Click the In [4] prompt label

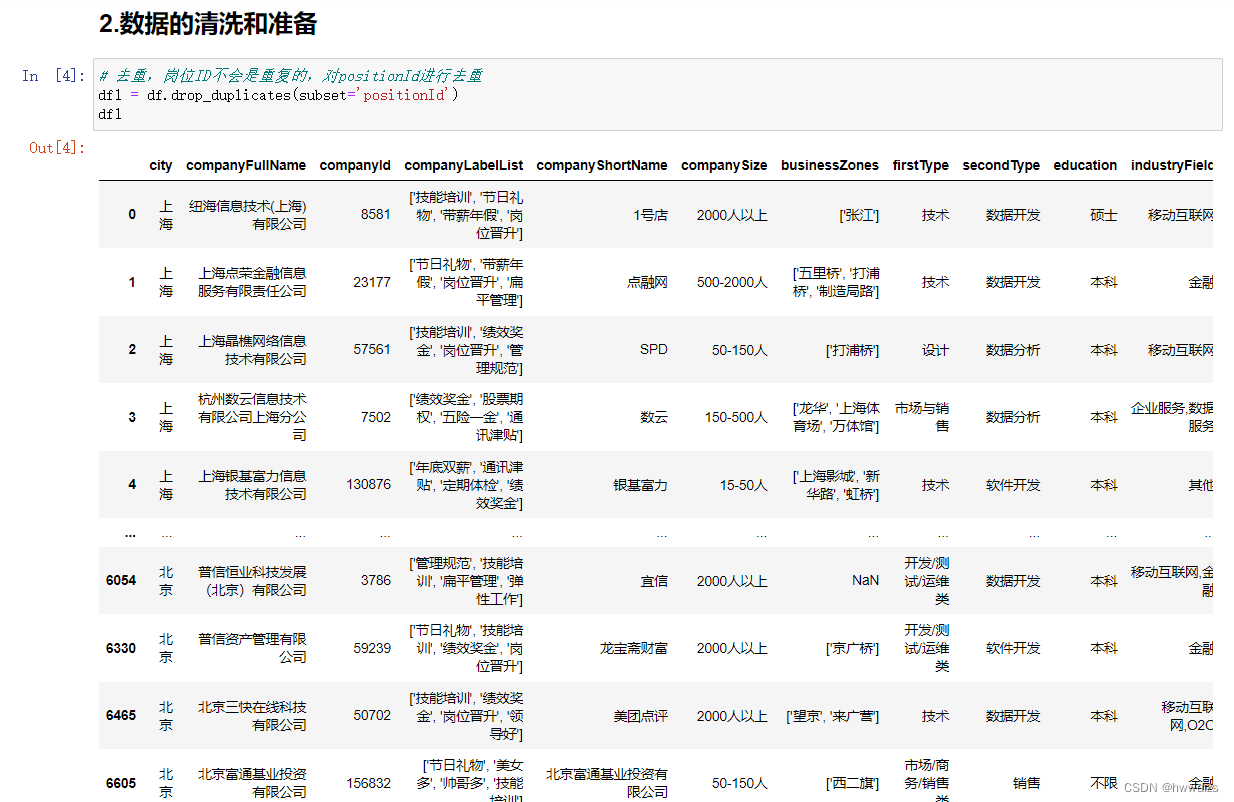pos(54,76)
